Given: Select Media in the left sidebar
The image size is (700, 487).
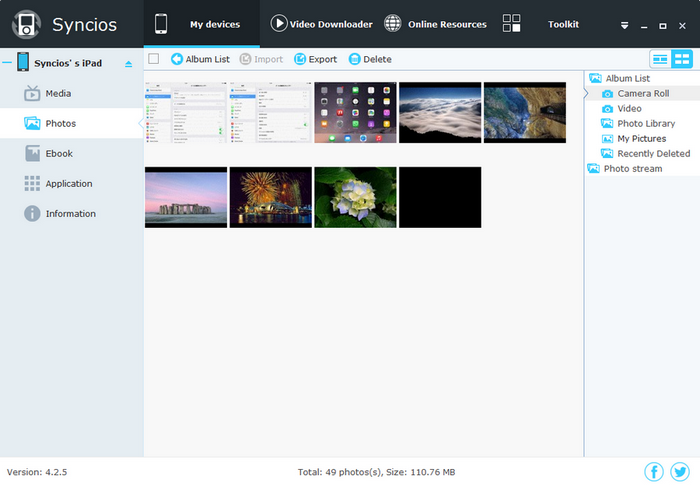Looking at the screenshot, I should coord(58,94).
